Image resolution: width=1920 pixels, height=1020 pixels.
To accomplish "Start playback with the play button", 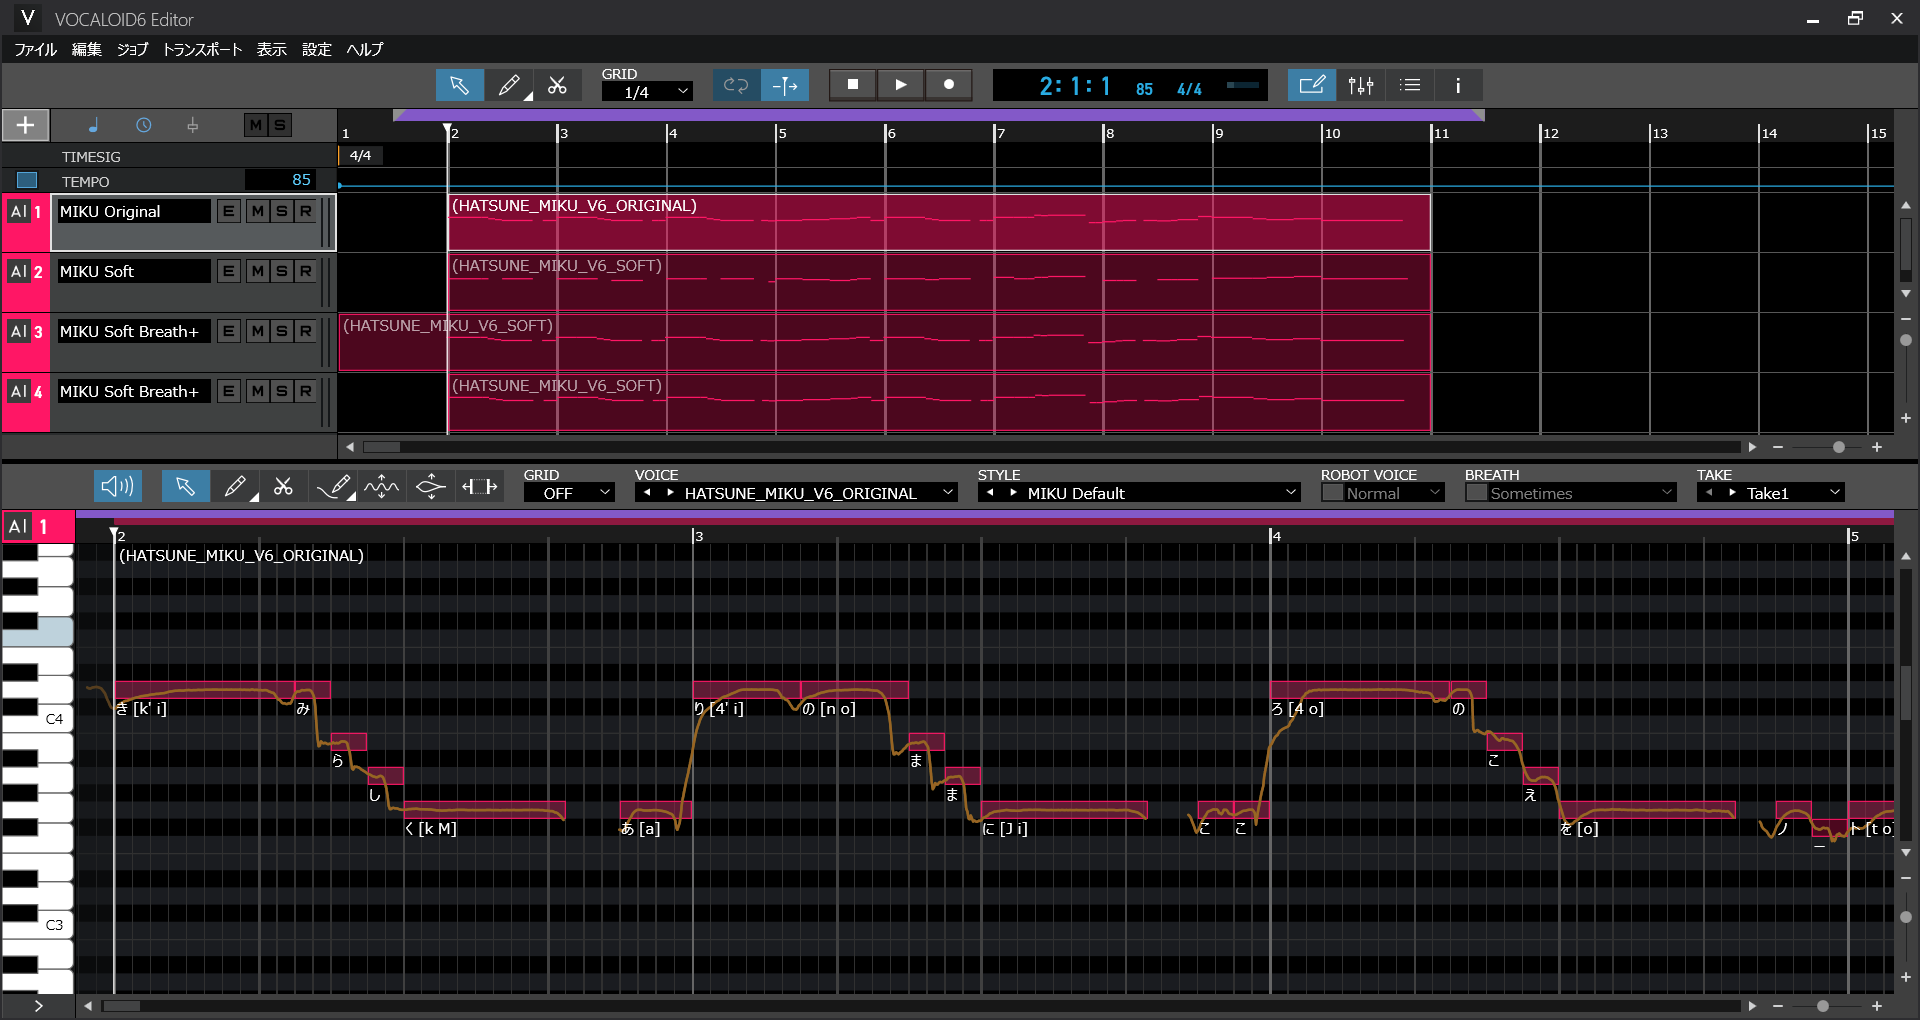I will 901,85.
